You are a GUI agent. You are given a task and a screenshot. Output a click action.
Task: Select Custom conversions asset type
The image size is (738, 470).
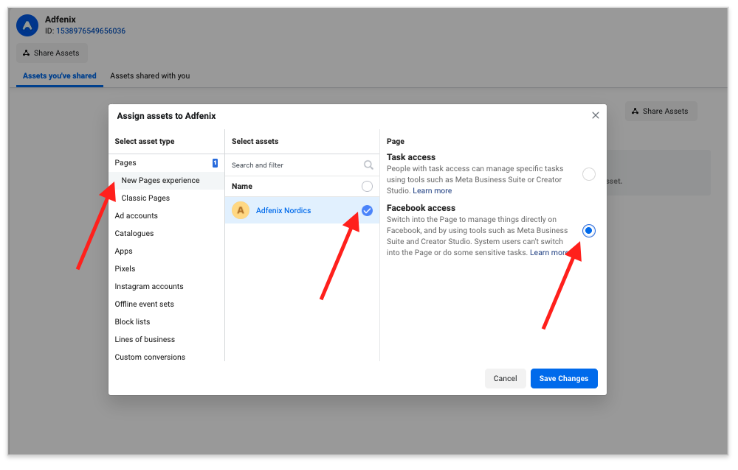[166, 357]
